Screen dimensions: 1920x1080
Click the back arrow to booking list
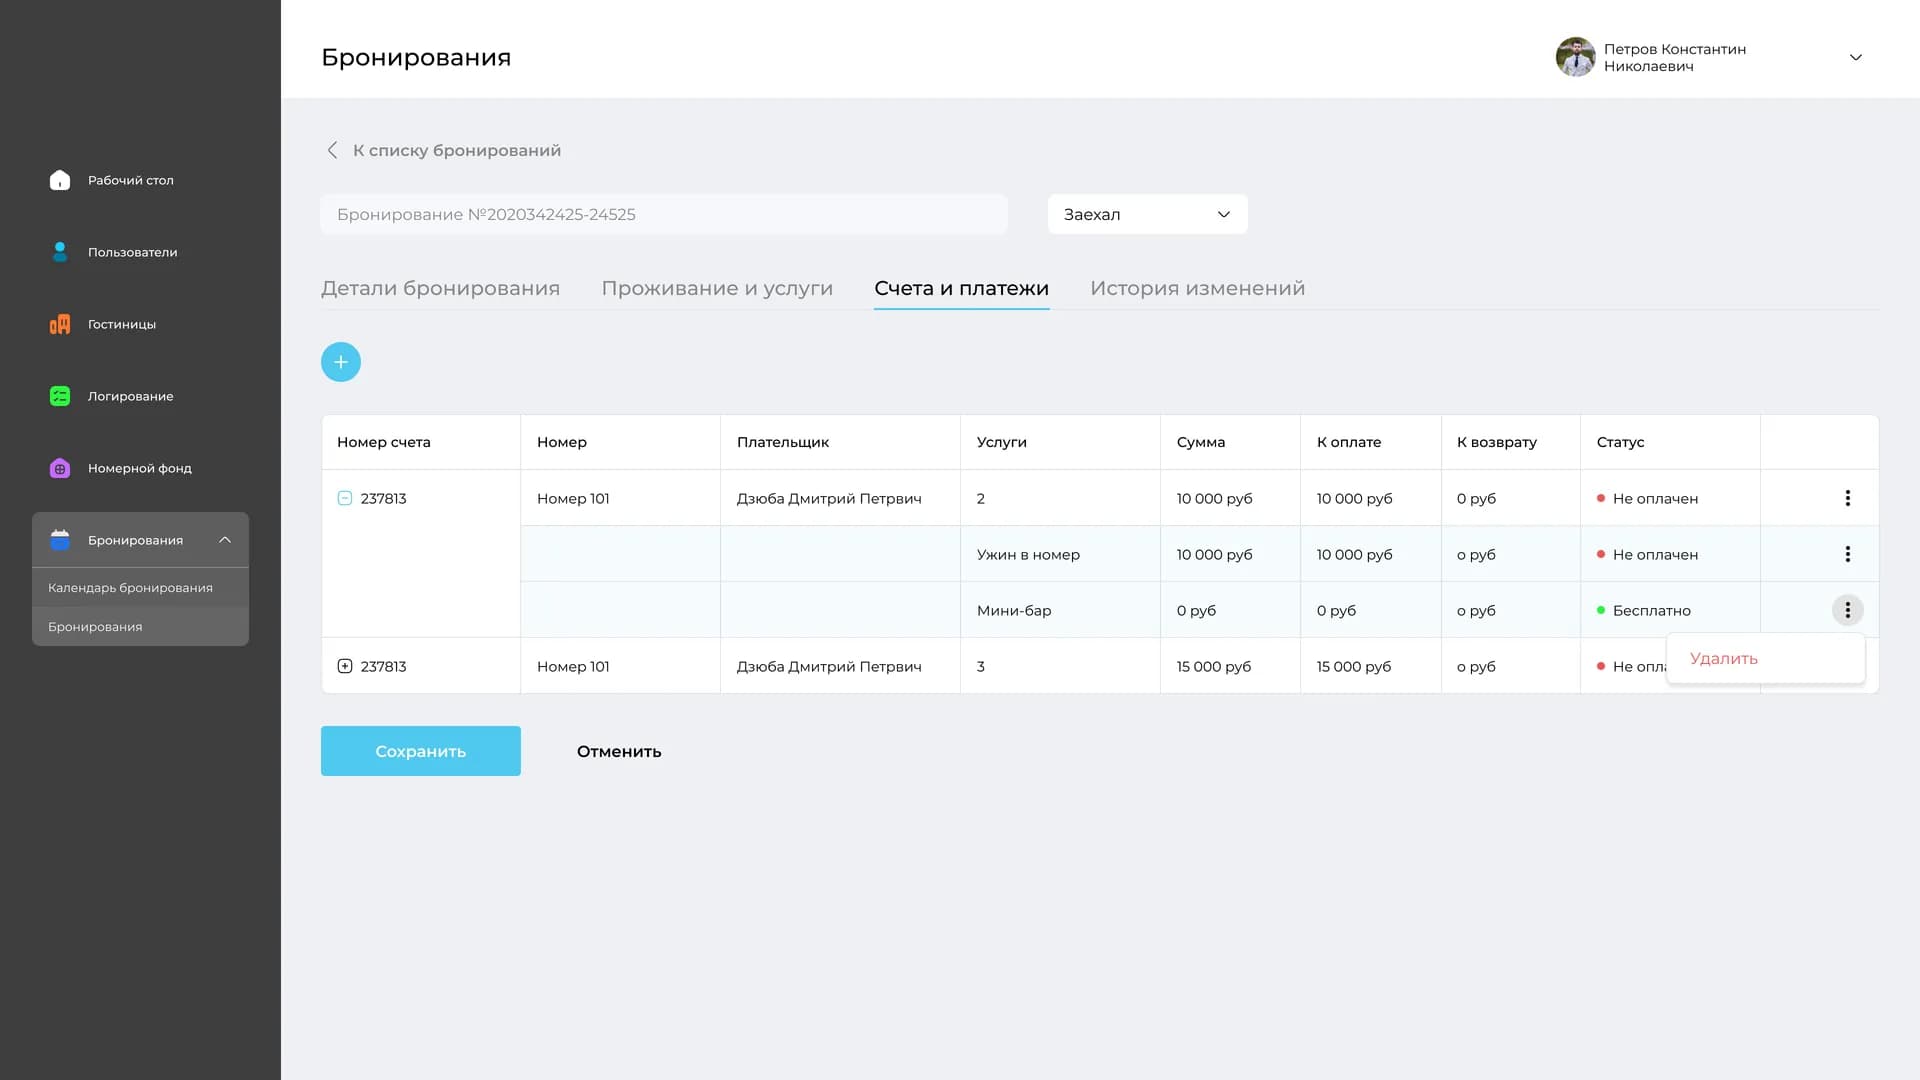(332, 150)
